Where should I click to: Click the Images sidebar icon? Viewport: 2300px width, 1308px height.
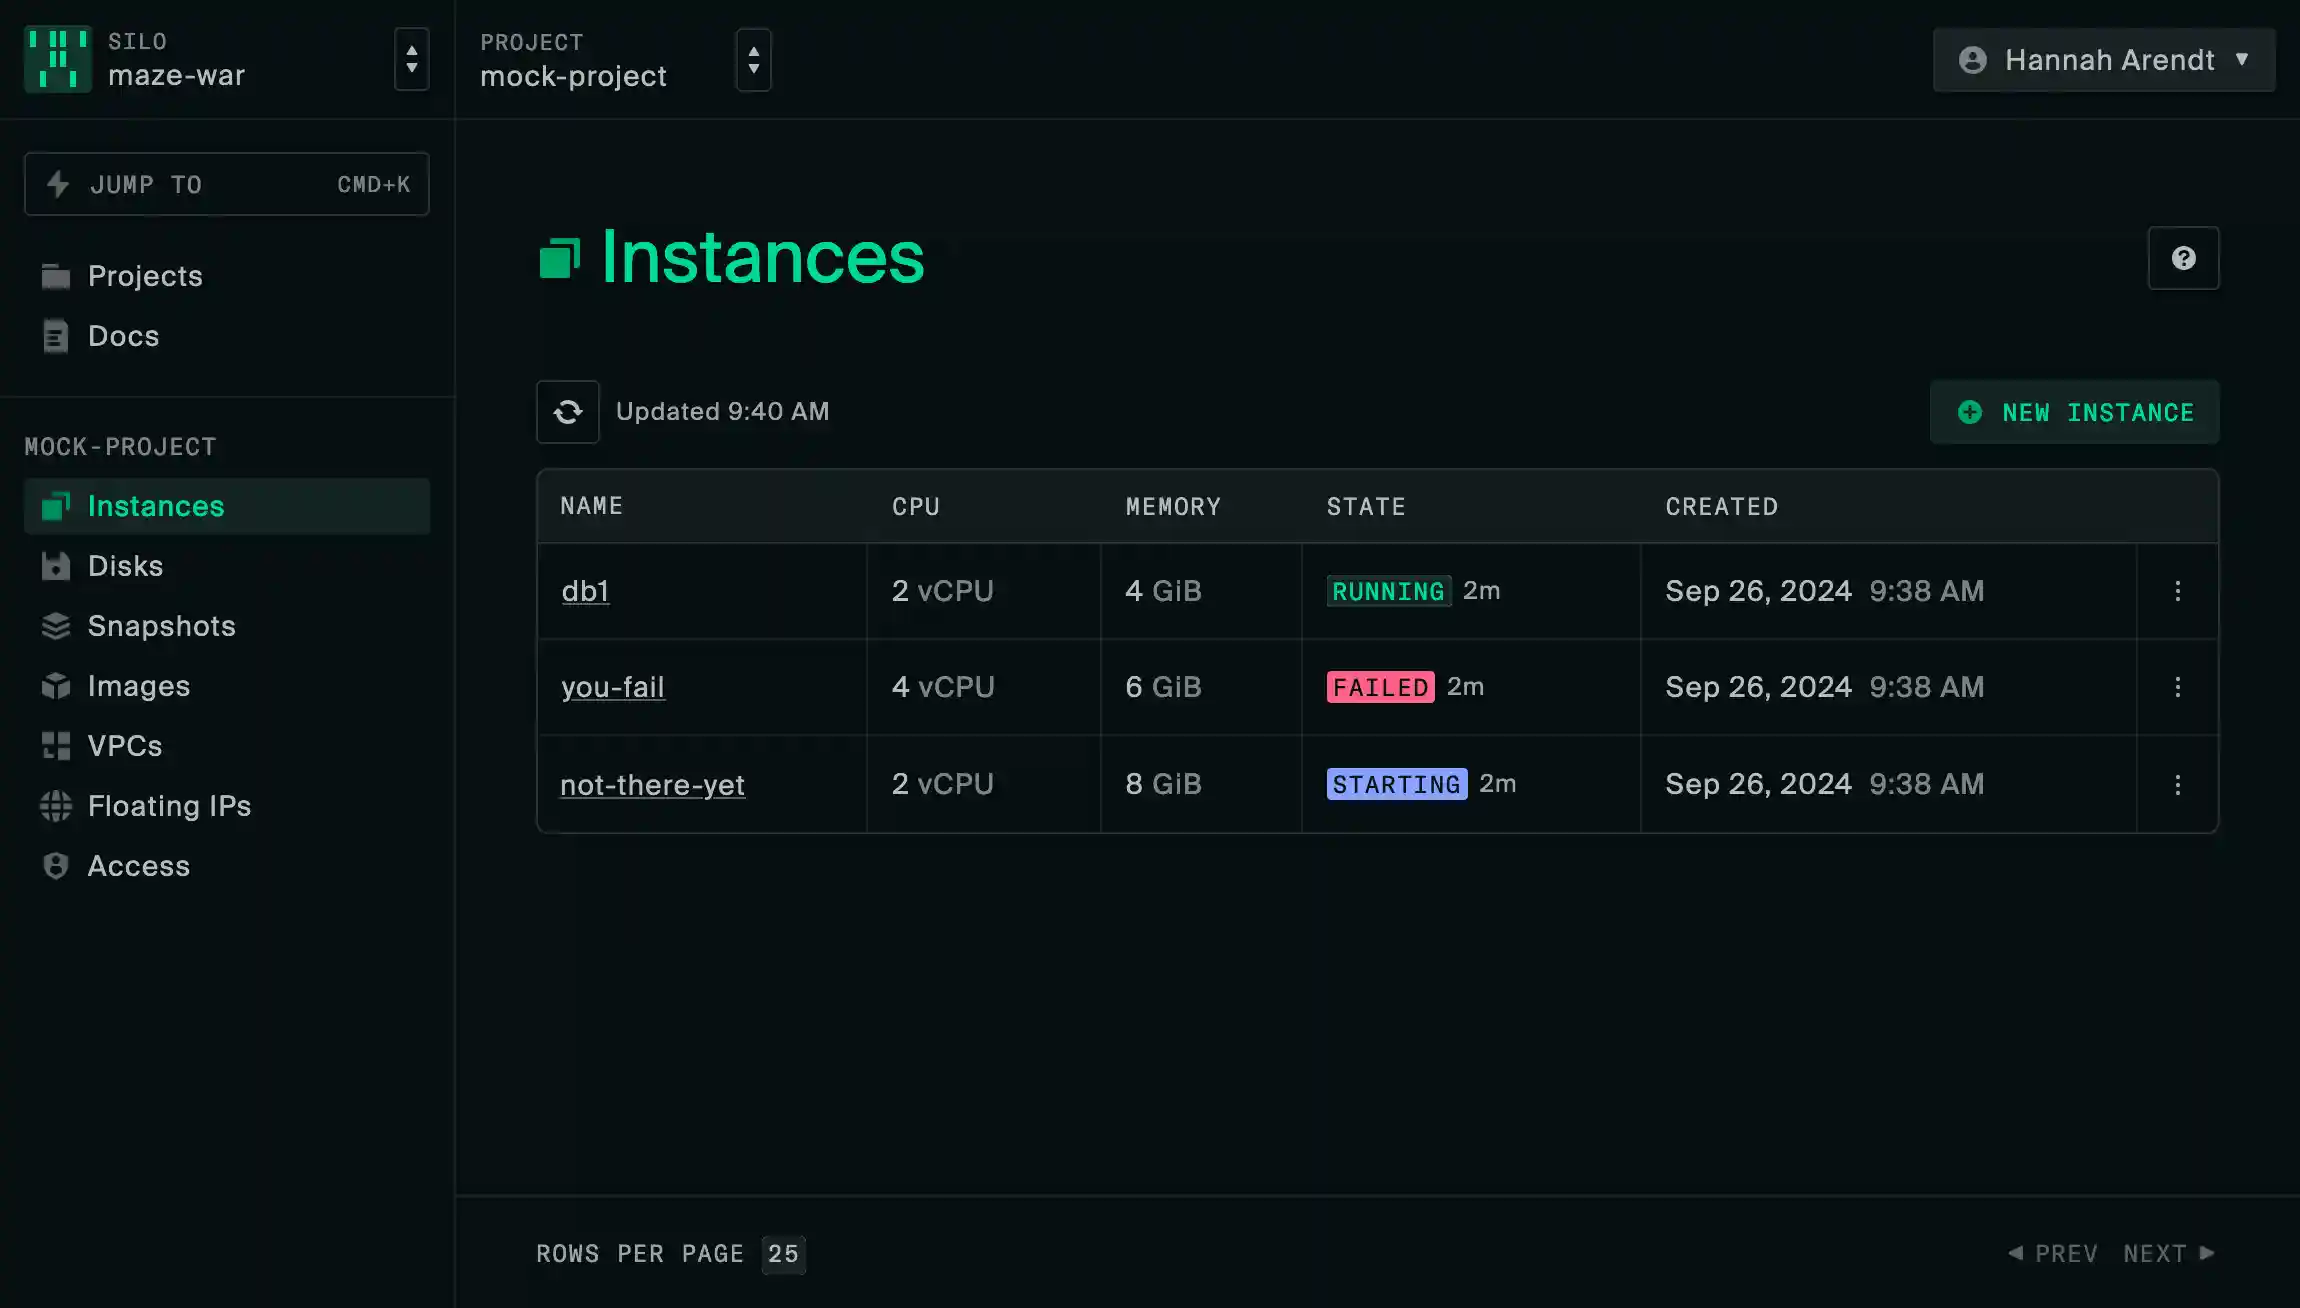56,686
